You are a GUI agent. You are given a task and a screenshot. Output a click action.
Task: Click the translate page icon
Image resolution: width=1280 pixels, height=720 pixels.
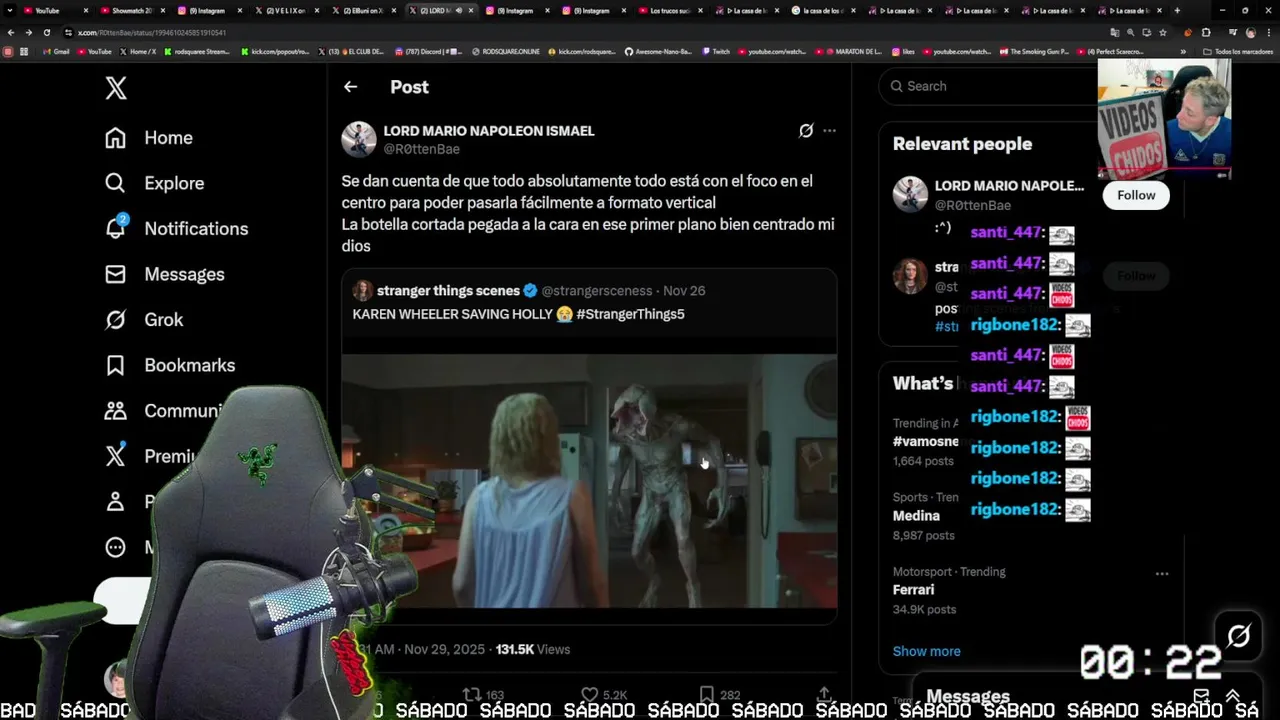[x=1115, y=32]
